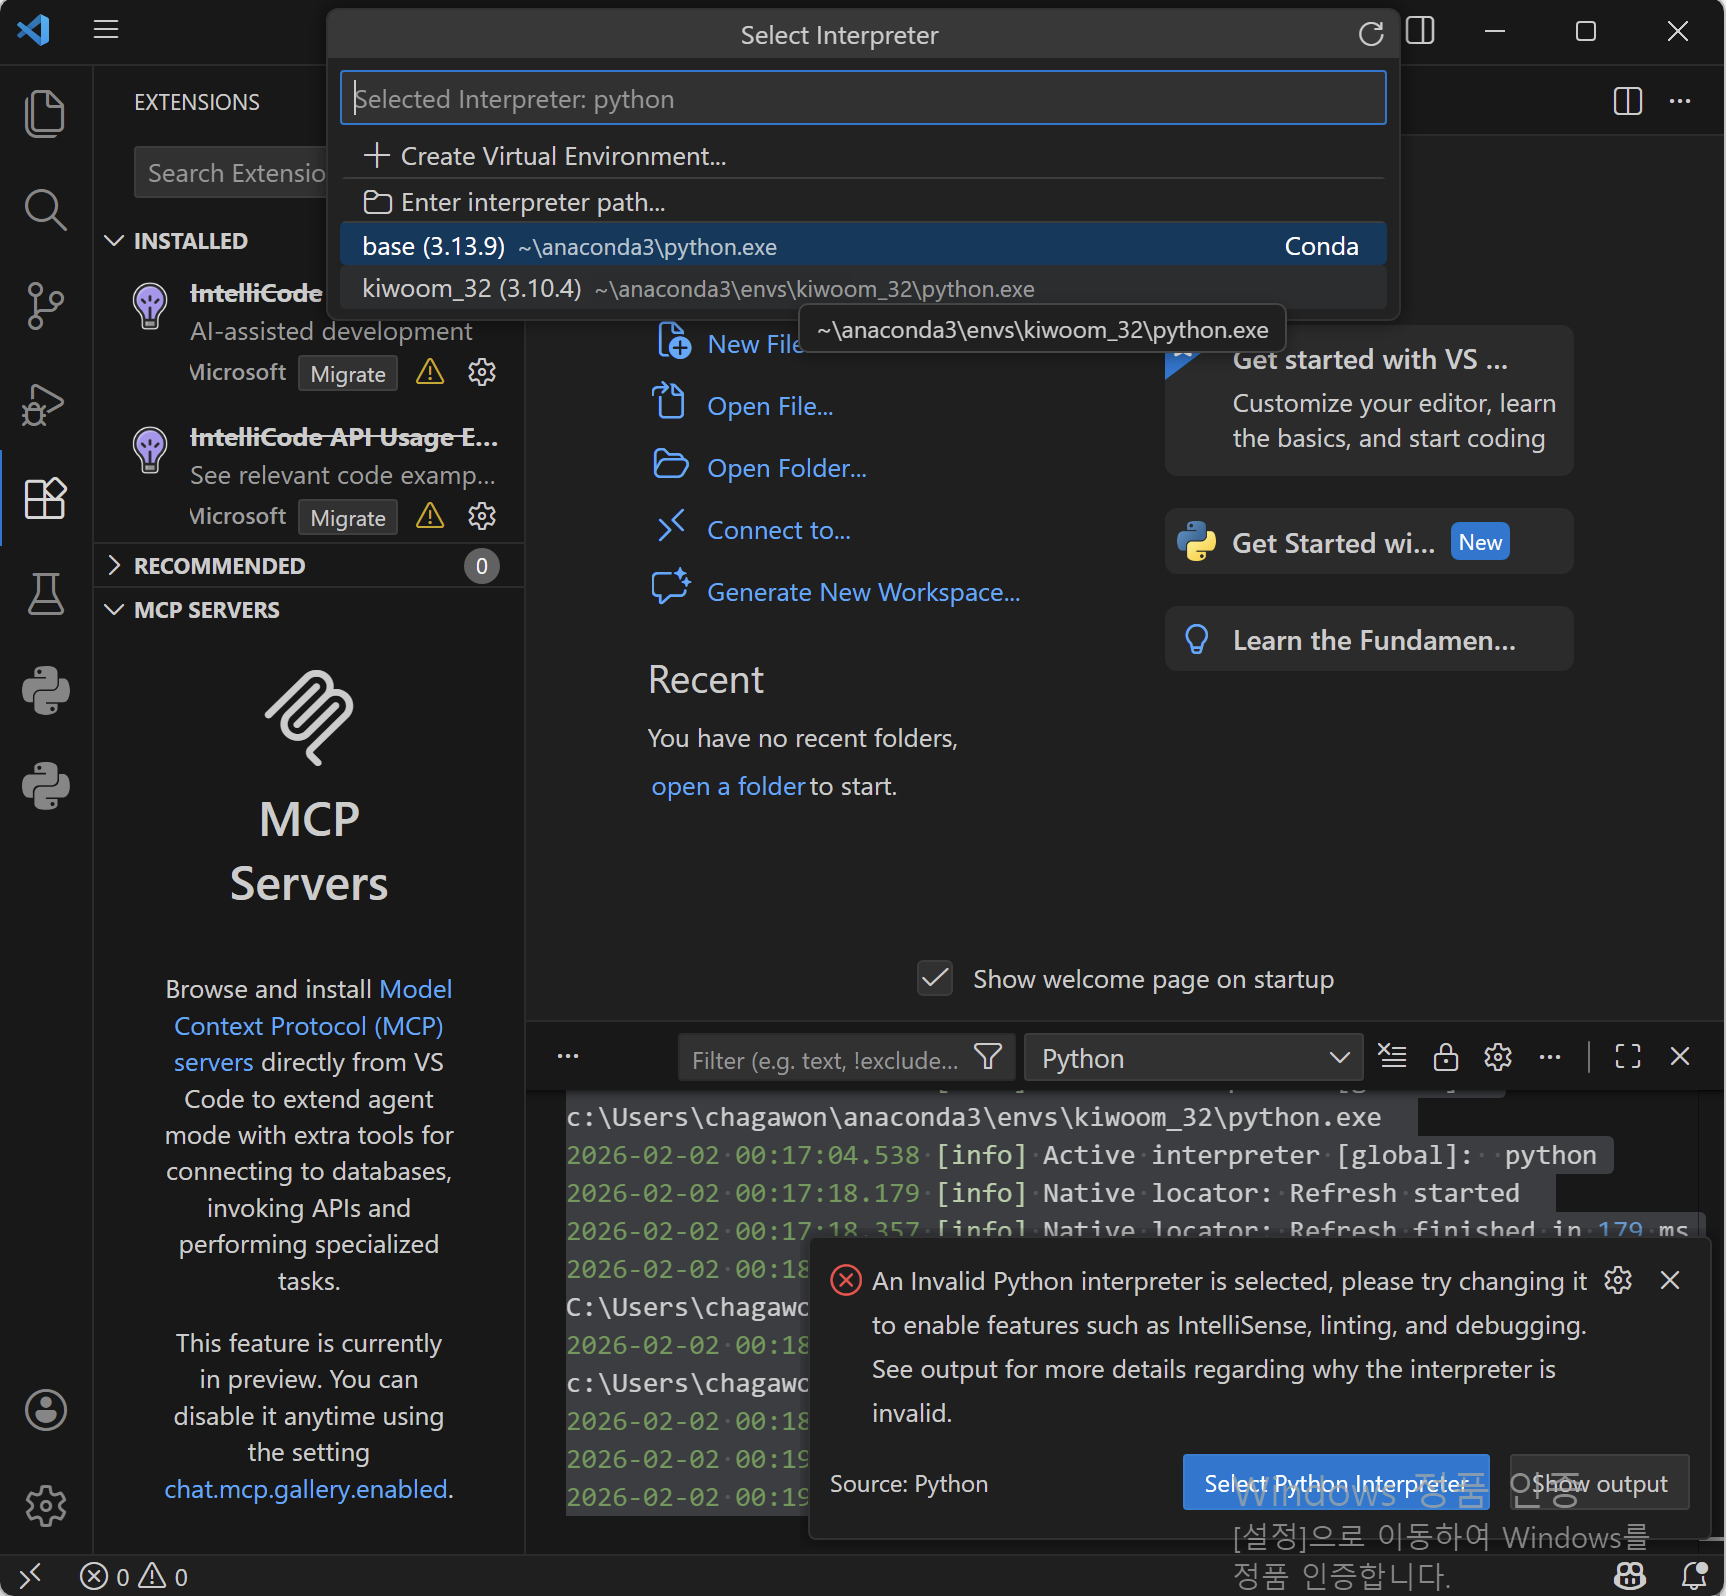Focus the Search Extensions input
The height and width of the screenshot is (1596, 1726).
pyautogui.click(x=232, y=173)
